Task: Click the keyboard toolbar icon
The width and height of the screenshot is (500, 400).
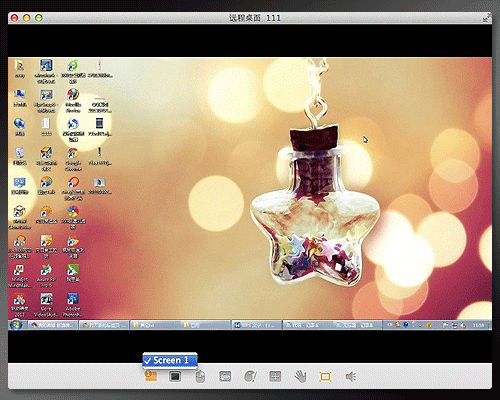Action: [225, 377]
